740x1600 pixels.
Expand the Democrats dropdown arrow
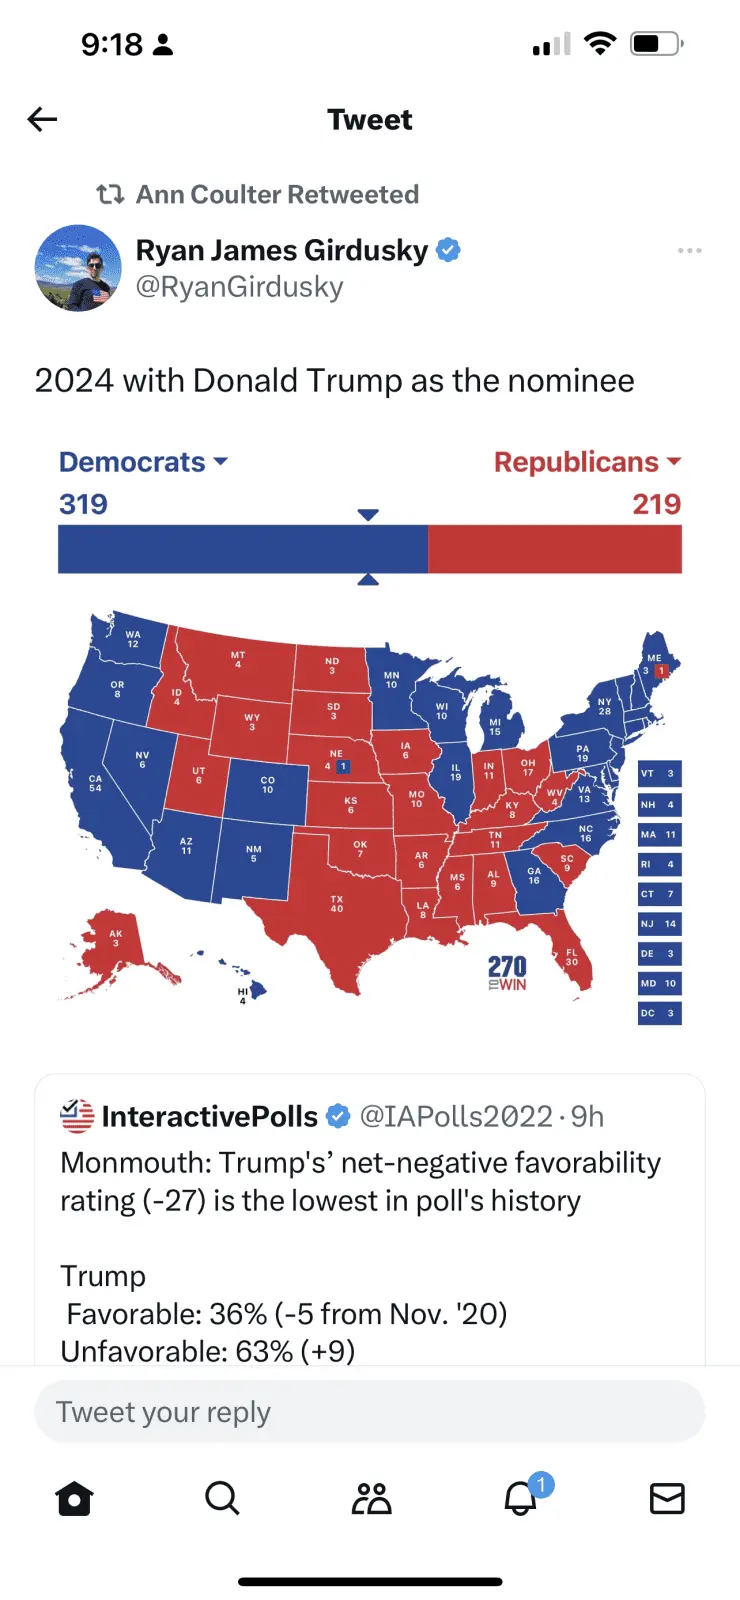(221, 461)
